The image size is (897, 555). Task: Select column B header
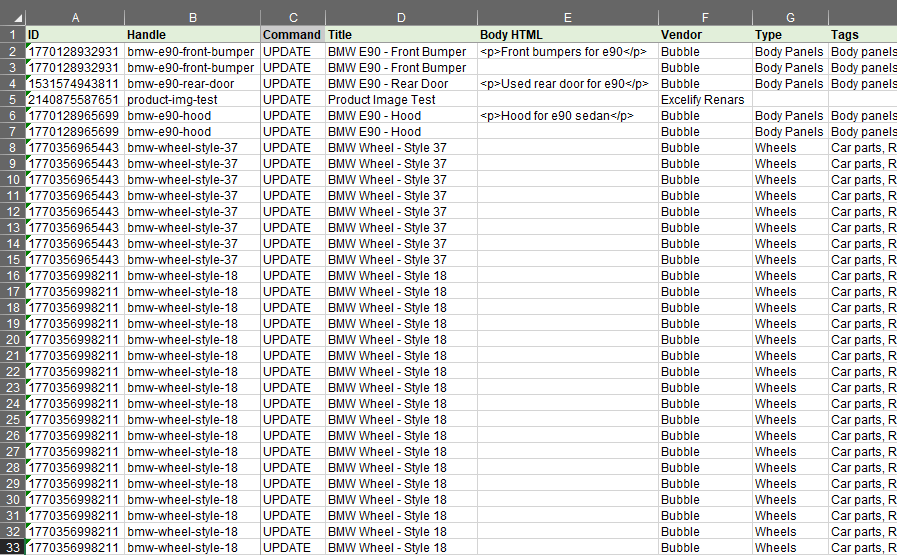192,18
